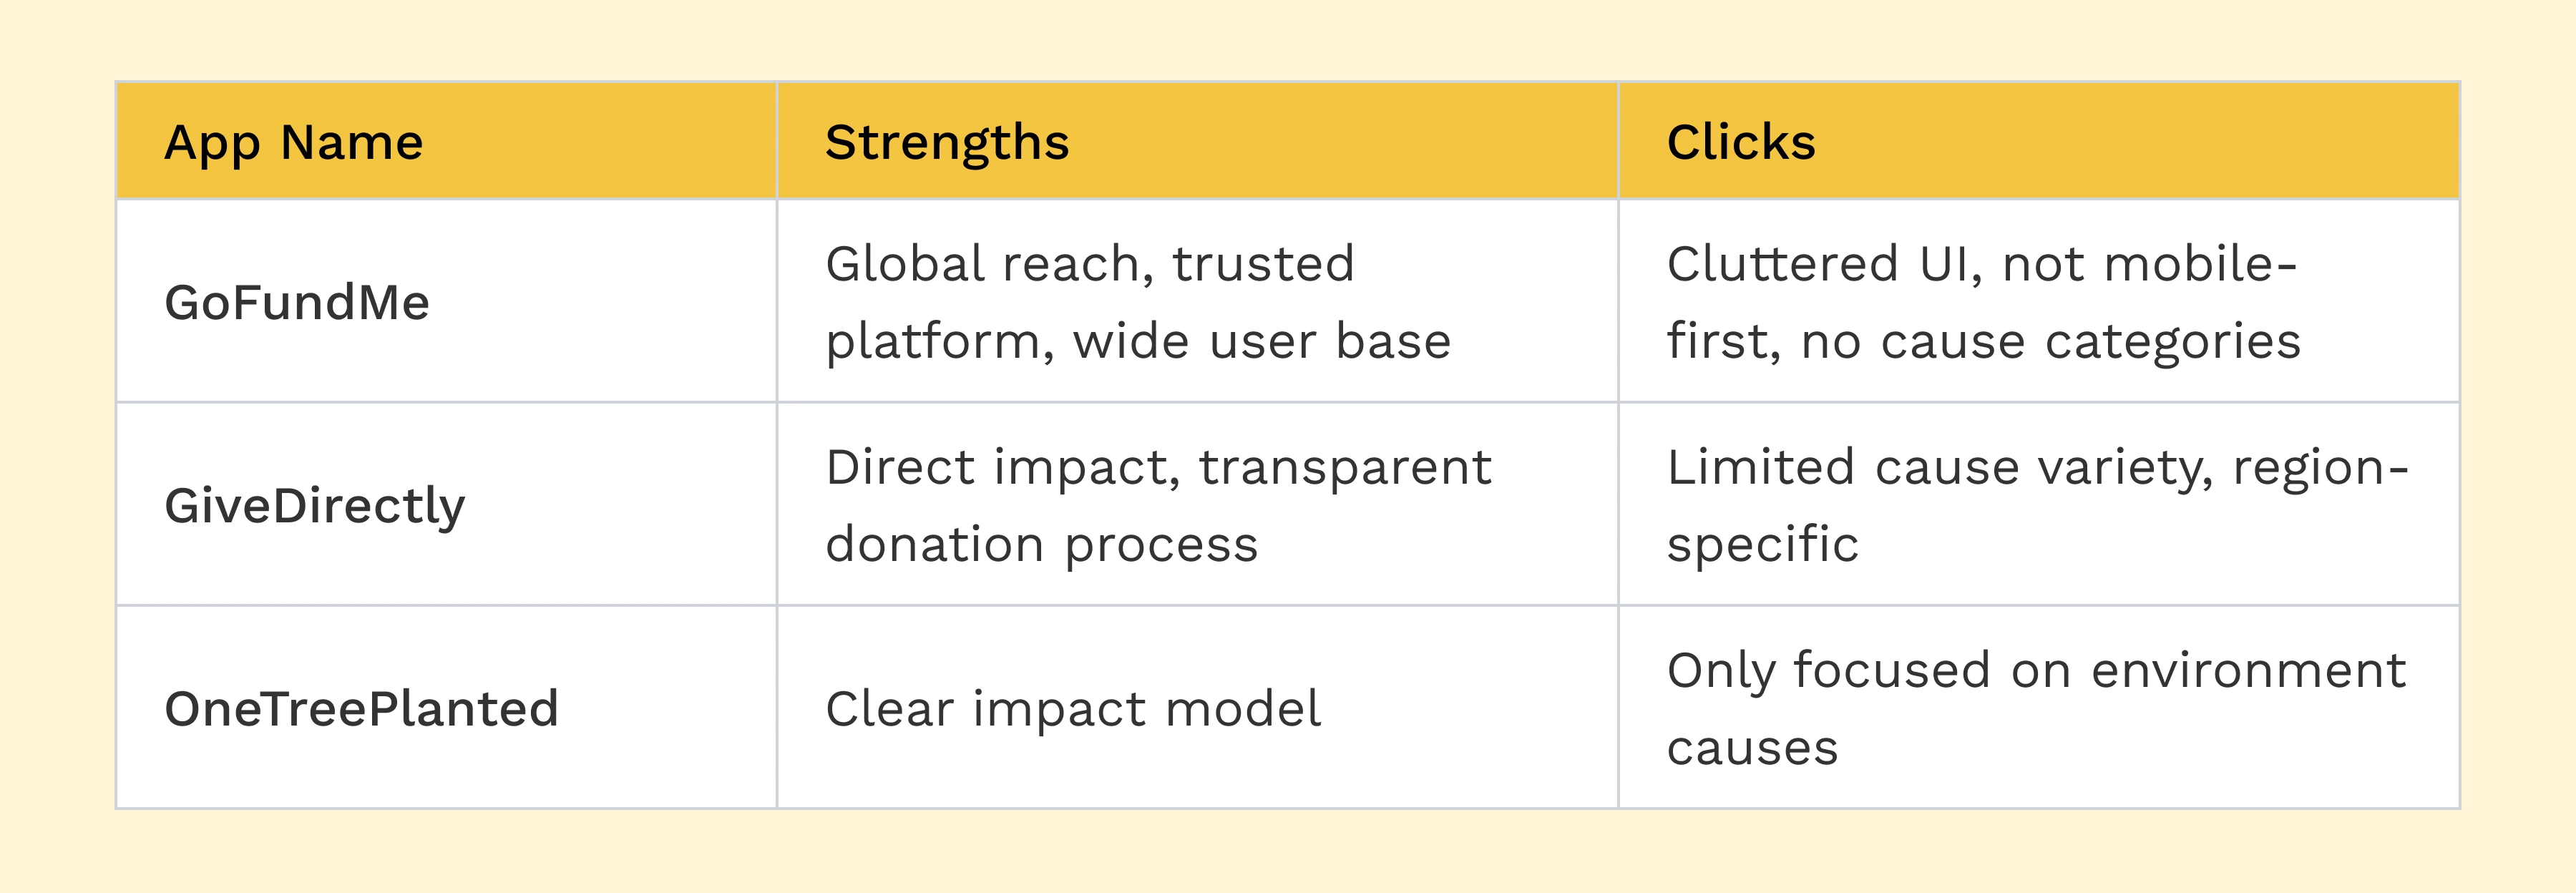
Task: Click the App Name column header
Action: pos(294,142)
